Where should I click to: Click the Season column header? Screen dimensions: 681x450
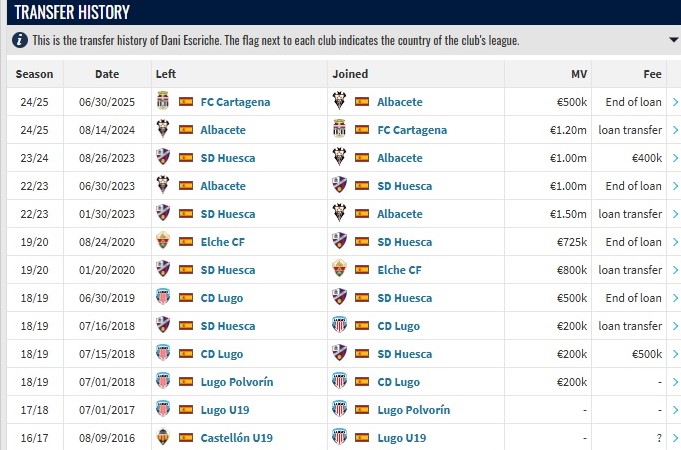[35, 74]
